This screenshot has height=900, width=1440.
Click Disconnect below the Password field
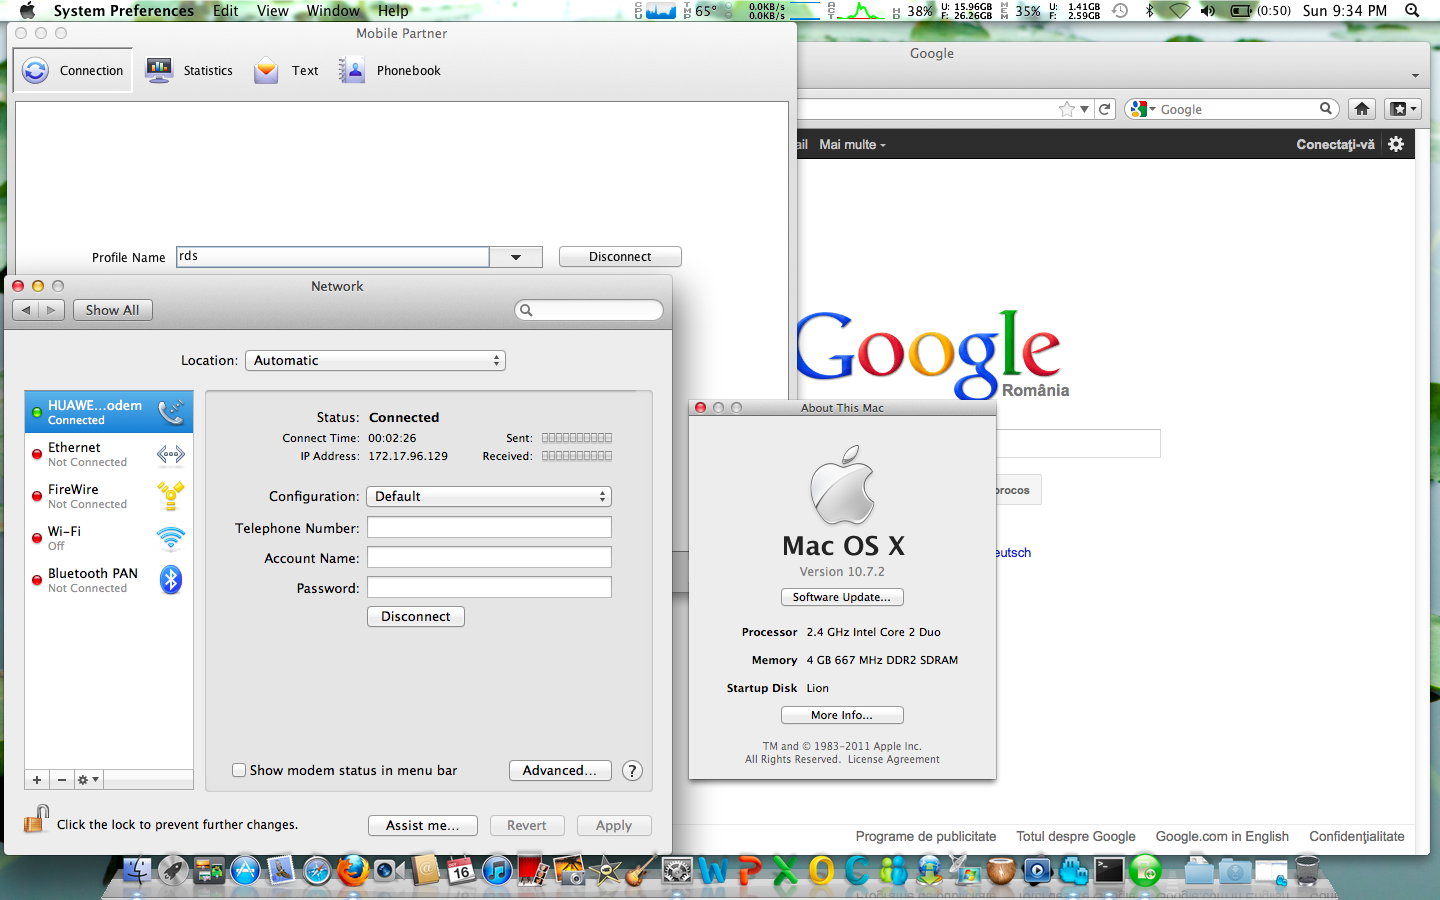416,616
